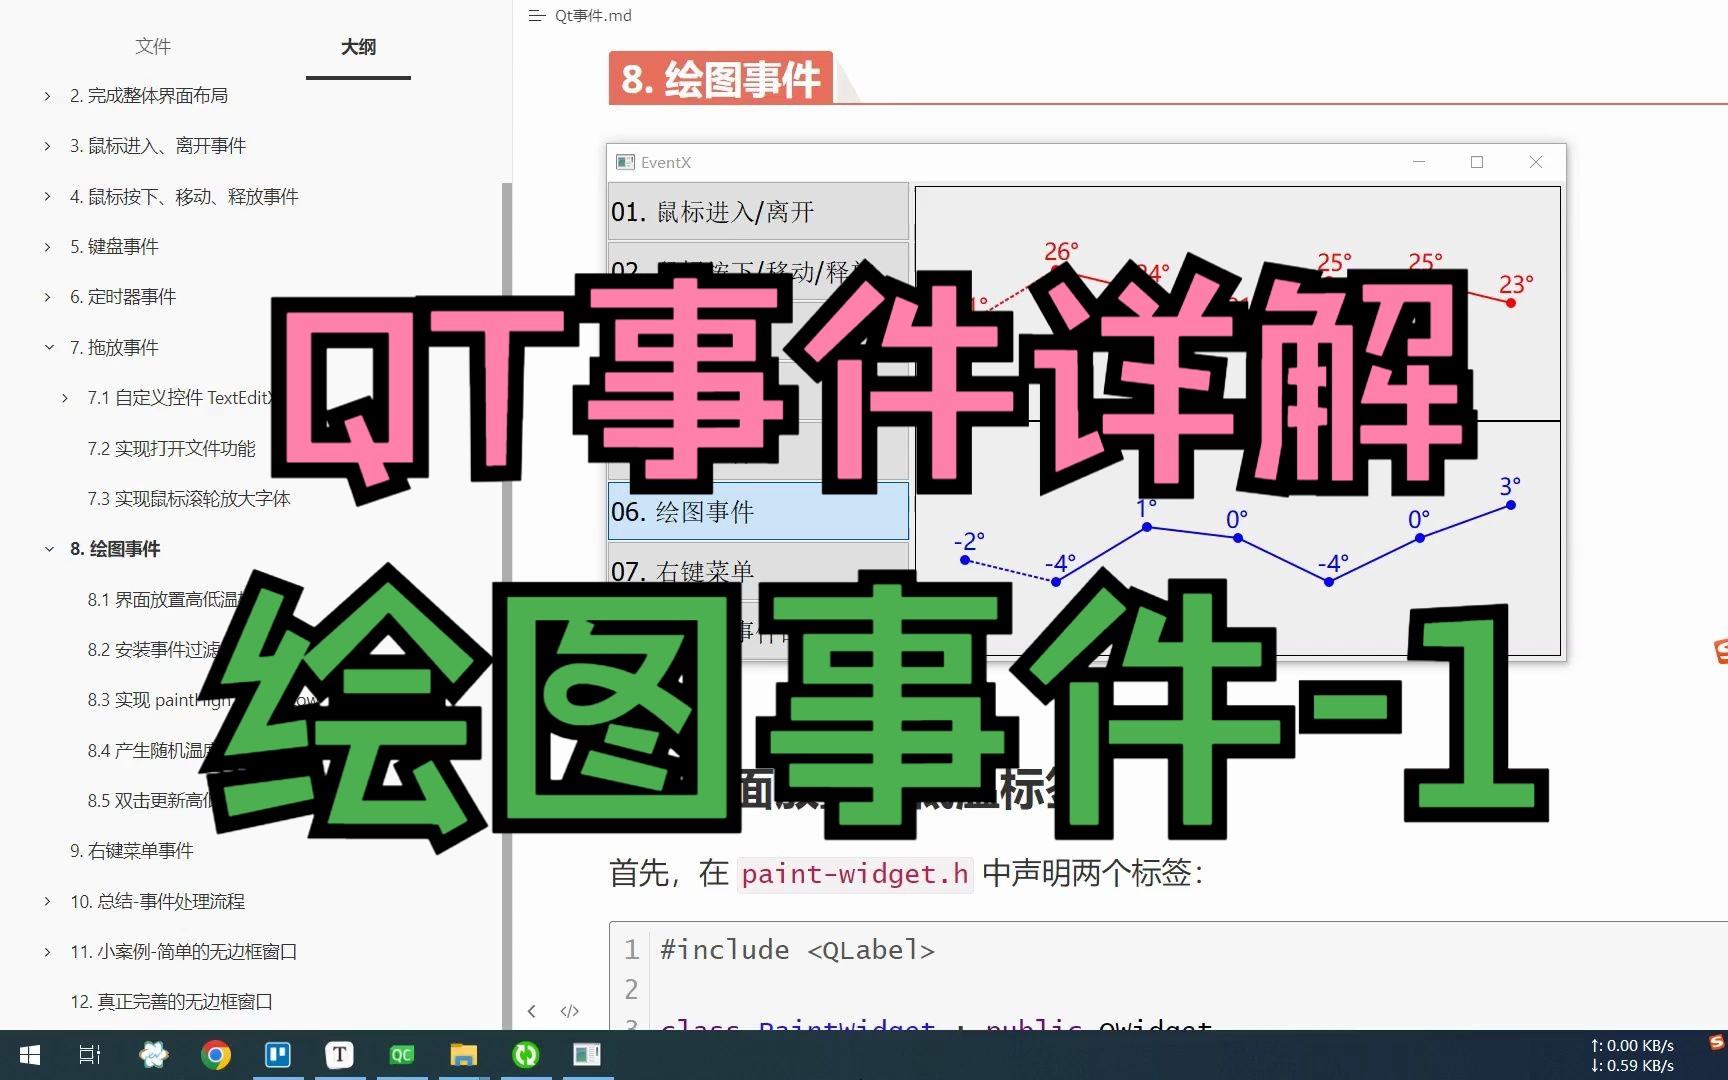
Task: Click the 8. 绘图事件 document heading
Action: pos(721,79)
